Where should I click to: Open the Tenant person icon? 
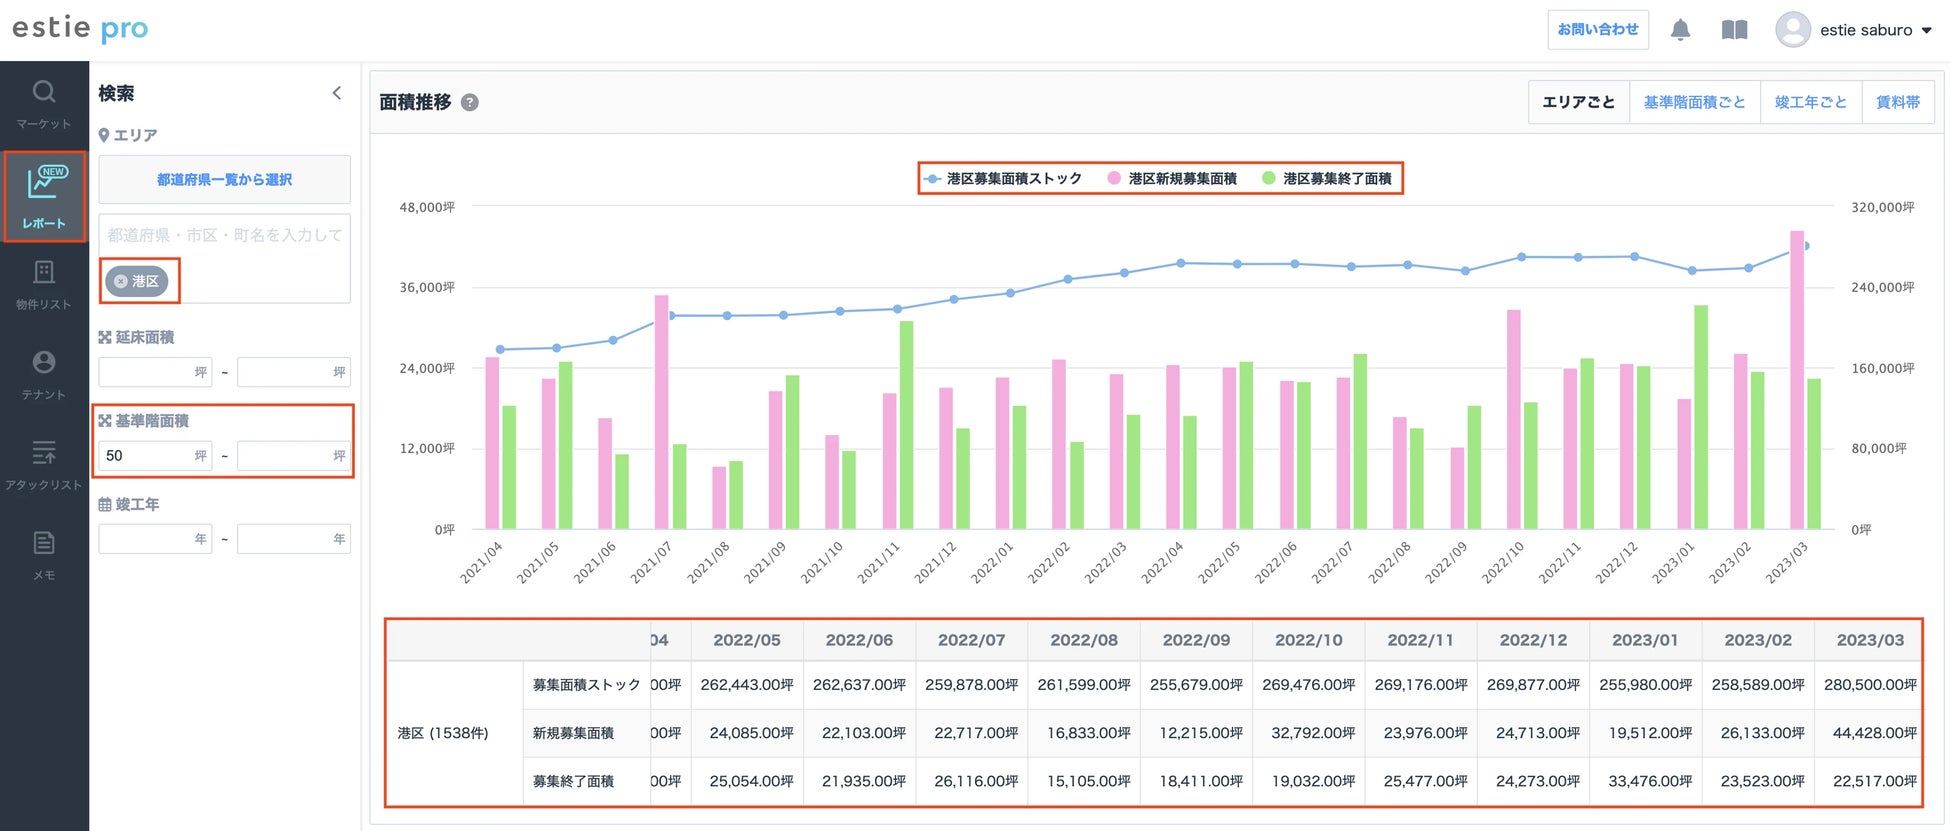[44, 363]
